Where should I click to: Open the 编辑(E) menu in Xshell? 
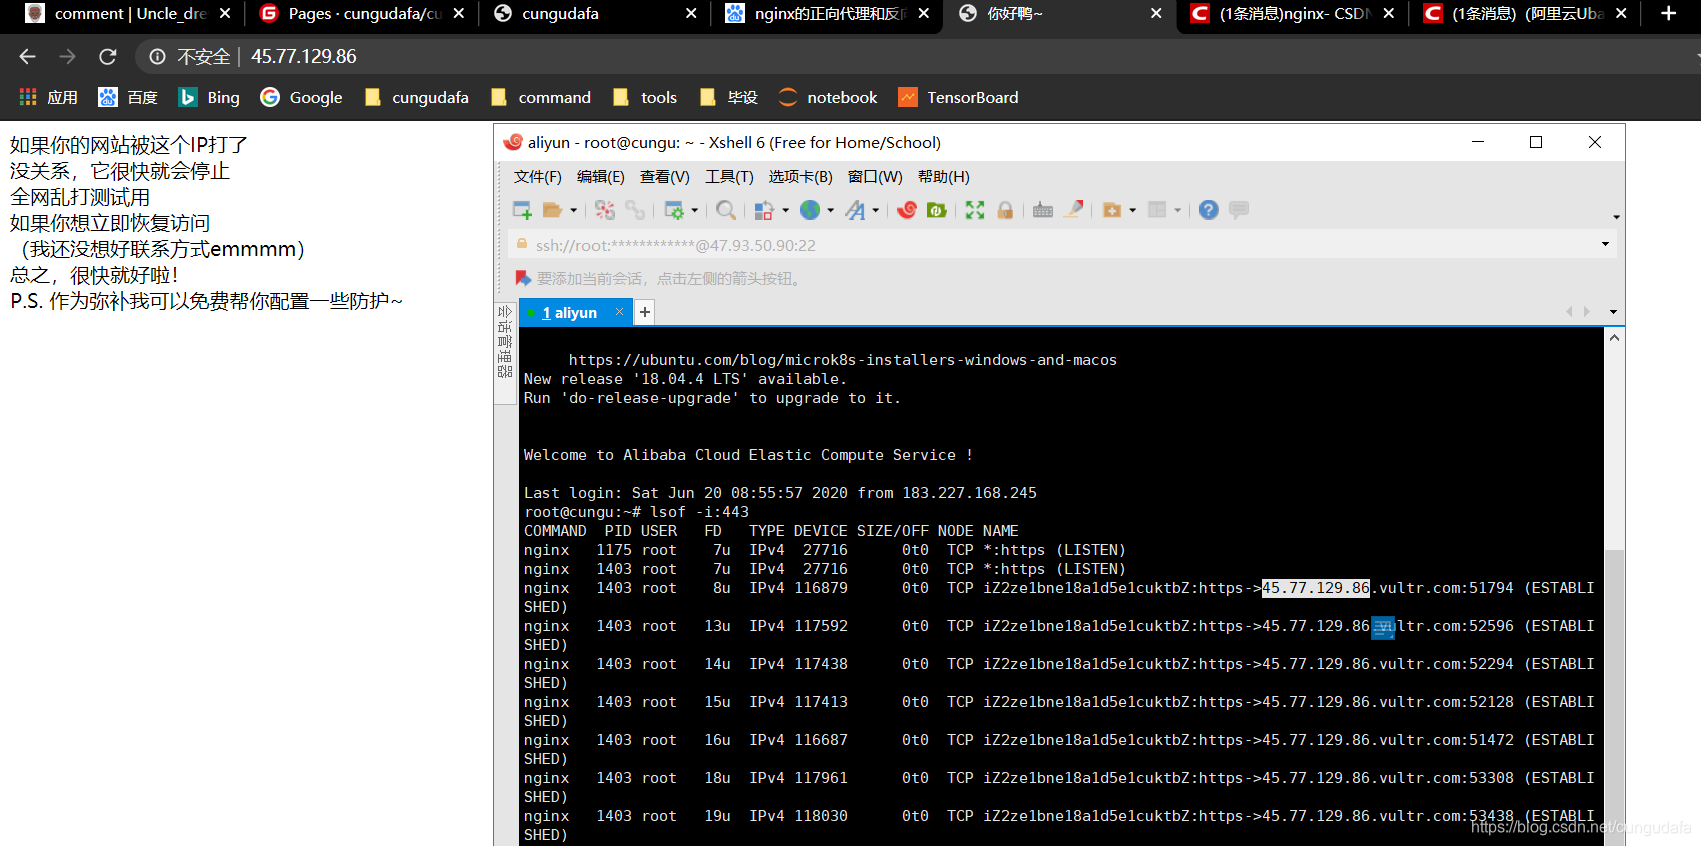coord(601,176)
